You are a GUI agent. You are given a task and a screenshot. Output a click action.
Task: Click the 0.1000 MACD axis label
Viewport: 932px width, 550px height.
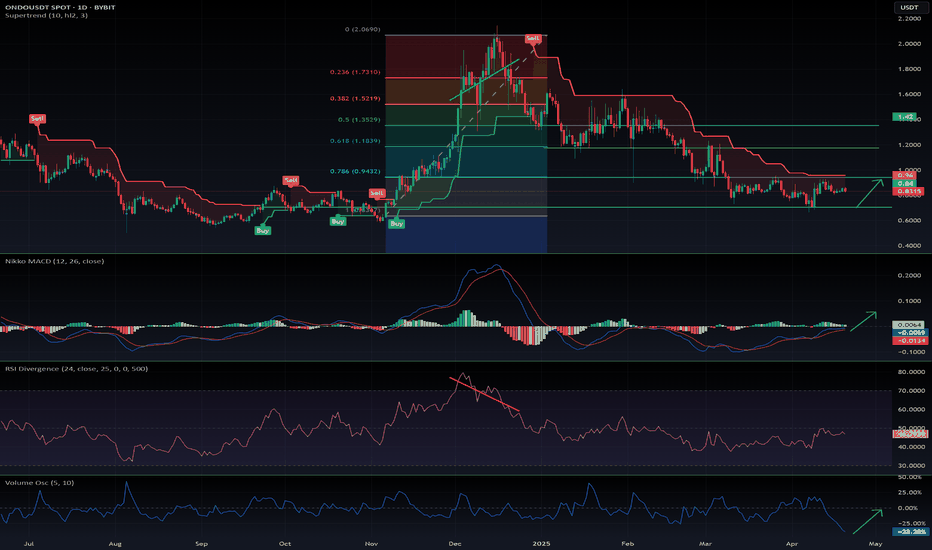[909, 301]
